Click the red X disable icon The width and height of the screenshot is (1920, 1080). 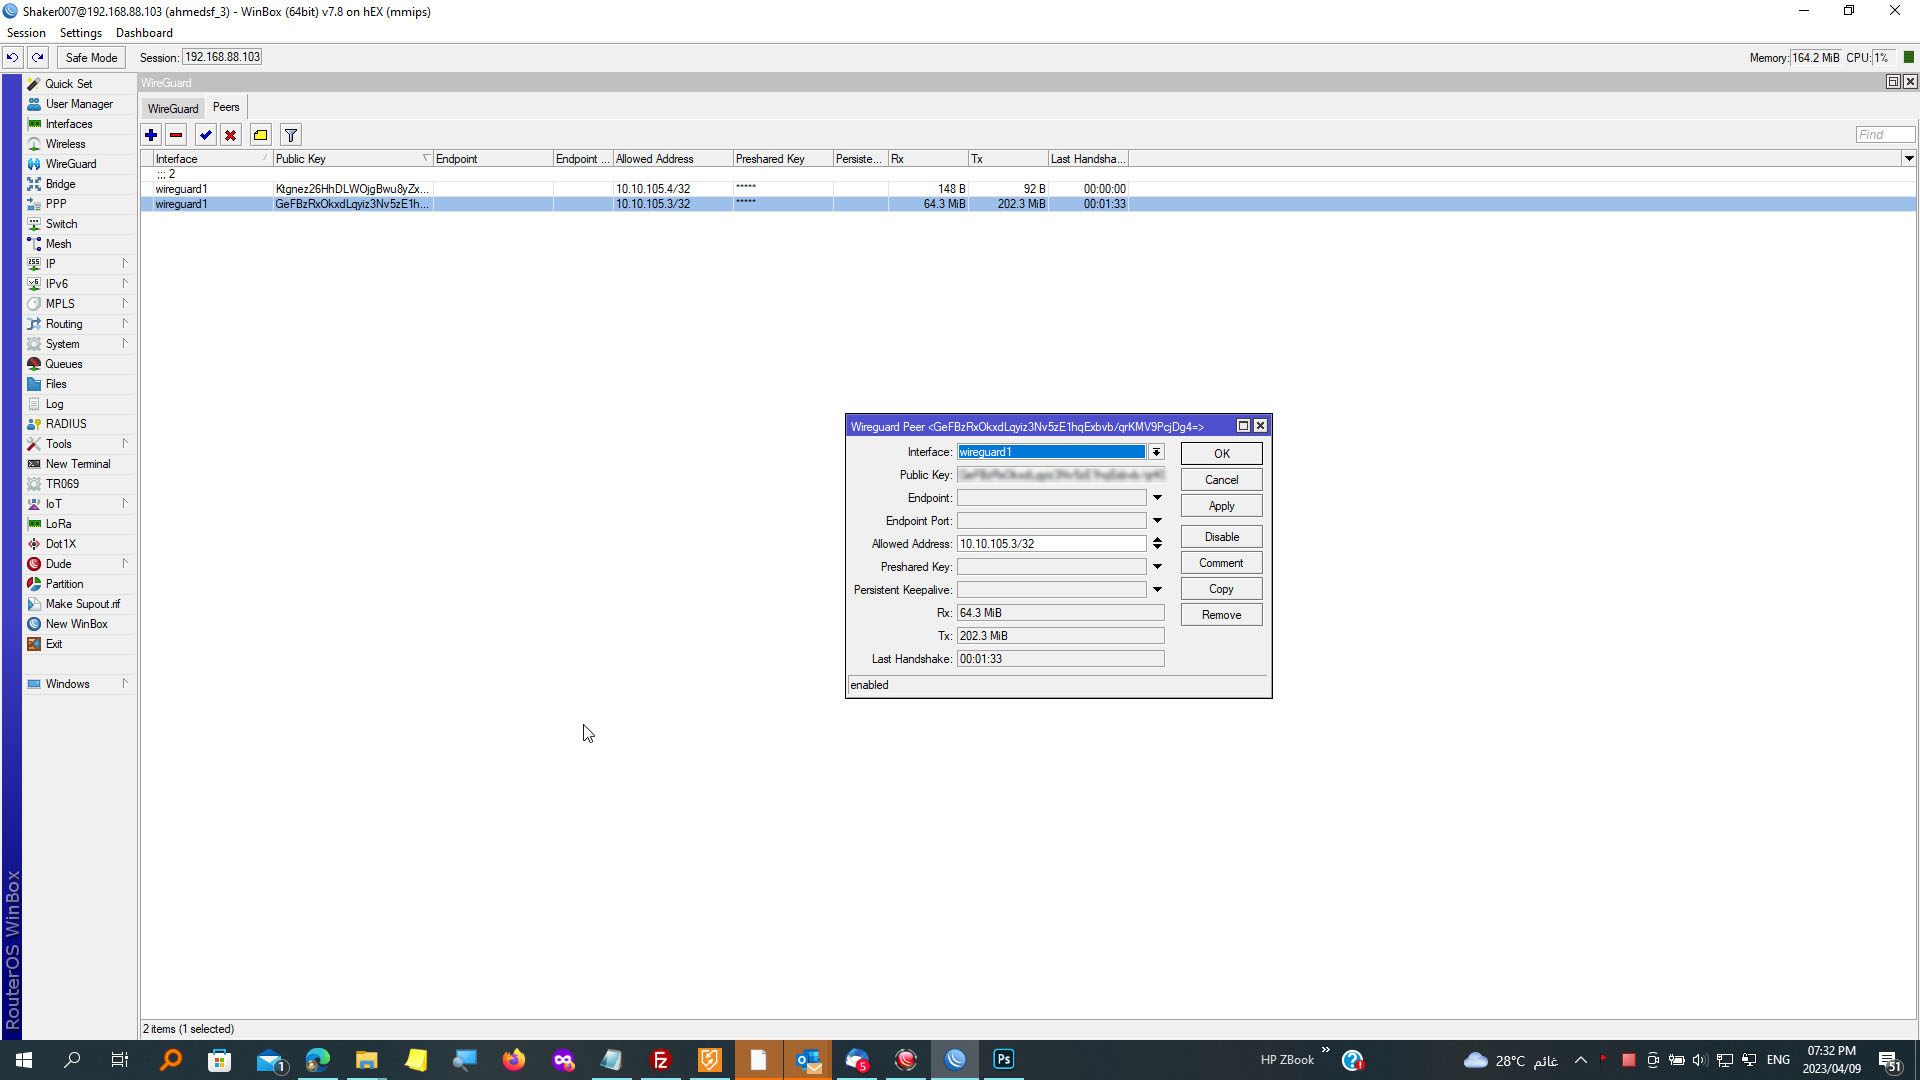click(231, 135)
